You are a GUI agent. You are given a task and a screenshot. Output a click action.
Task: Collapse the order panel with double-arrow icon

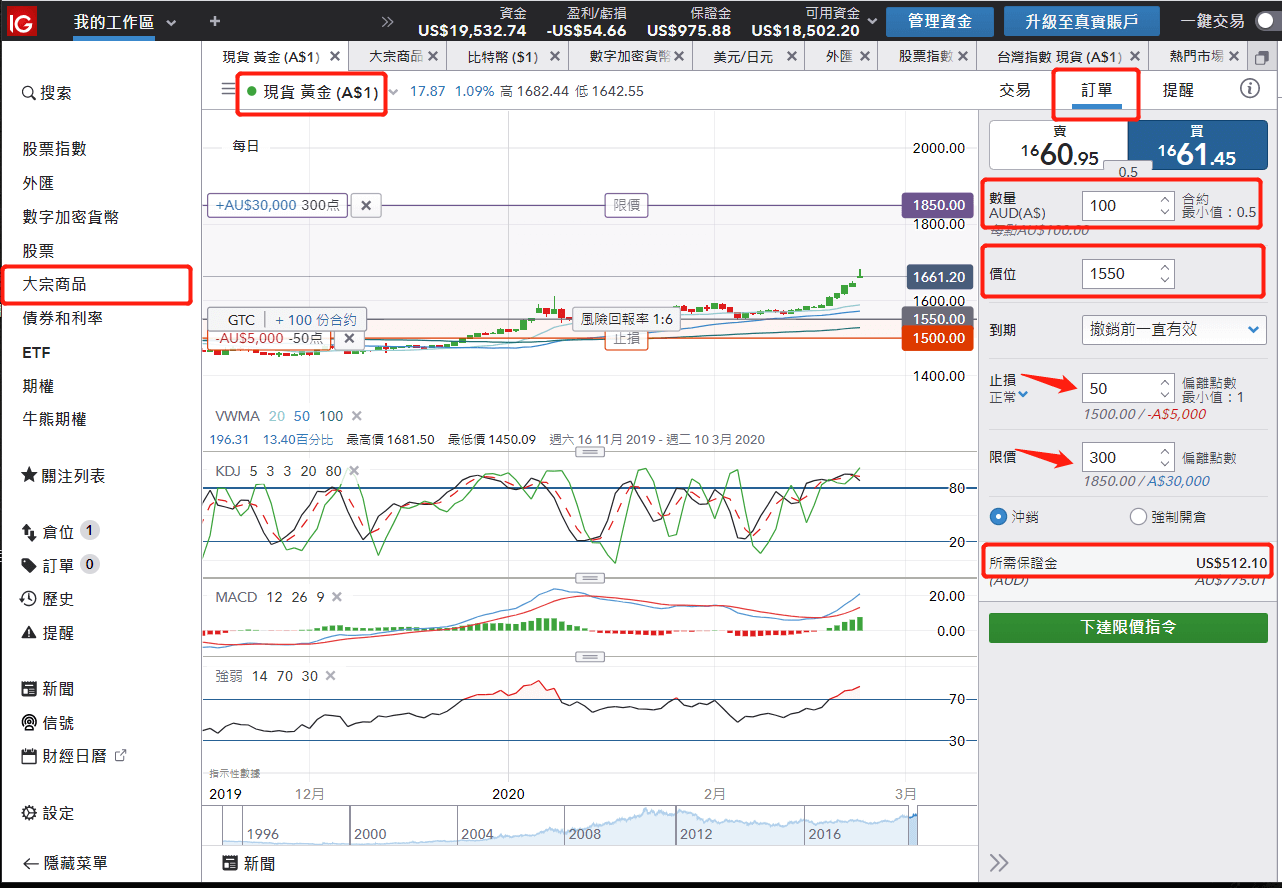[x=998, y=863]
